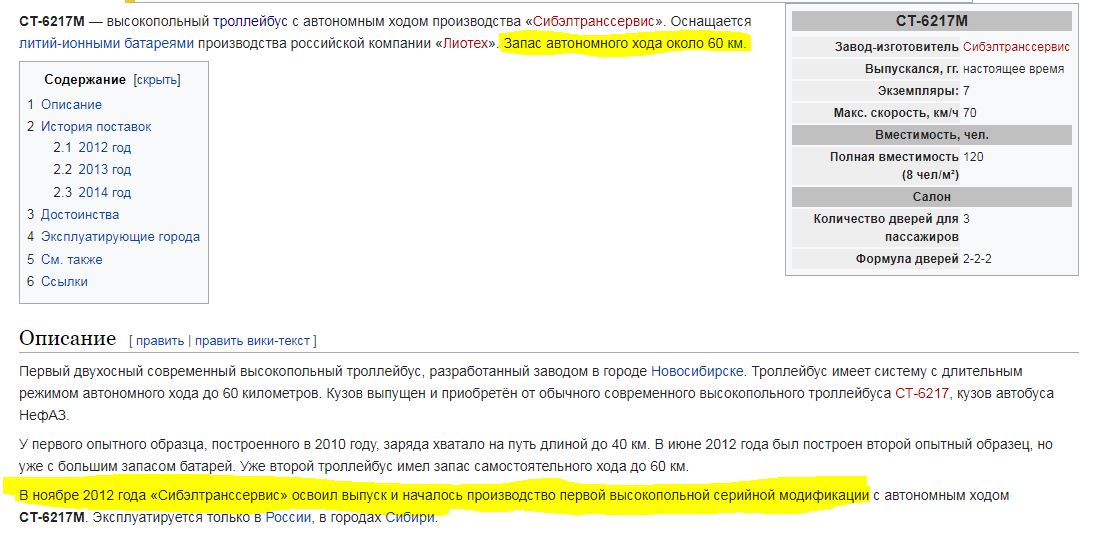Viewport: 1093px width, 543px height.
Task: Click infobox header «Салон»
Action: [932, 197]
